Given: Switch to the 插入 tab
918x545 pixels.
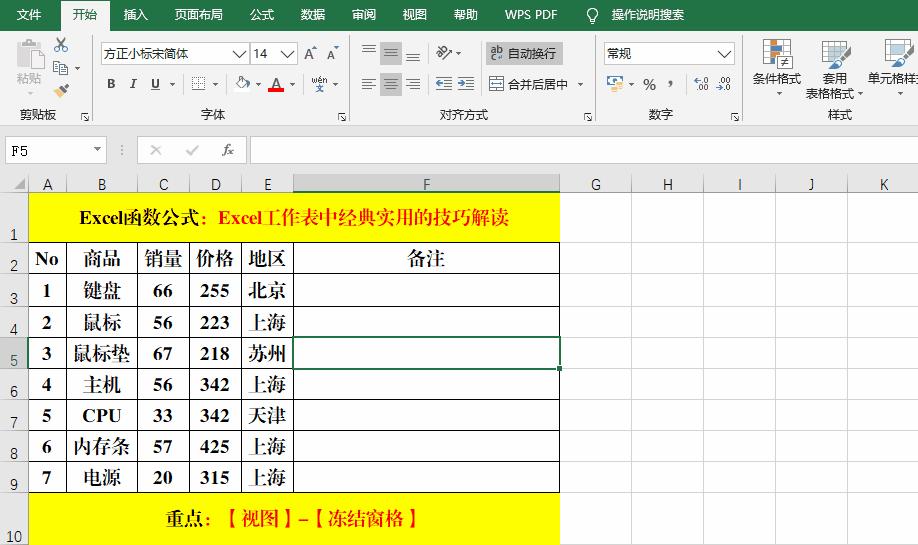Looking at the screenshot, I should coord(135,15).
